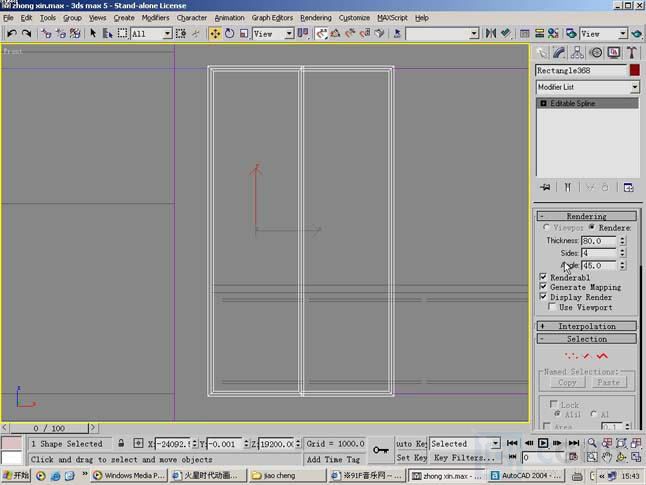Click the Set Key button
This screenshot has height=485, width=646.
pos(411,457)
